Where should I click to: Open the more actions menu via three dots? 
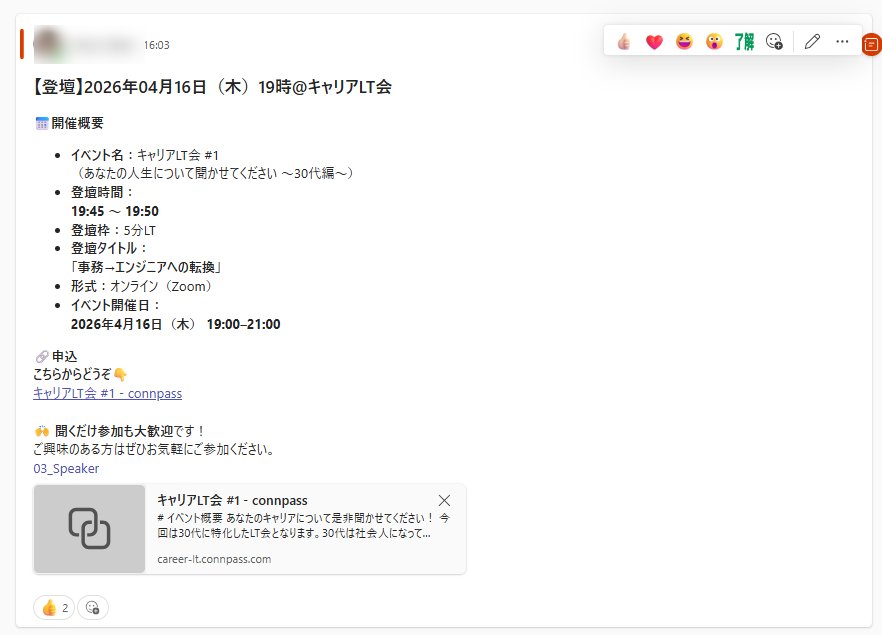[x=843, y=42]
